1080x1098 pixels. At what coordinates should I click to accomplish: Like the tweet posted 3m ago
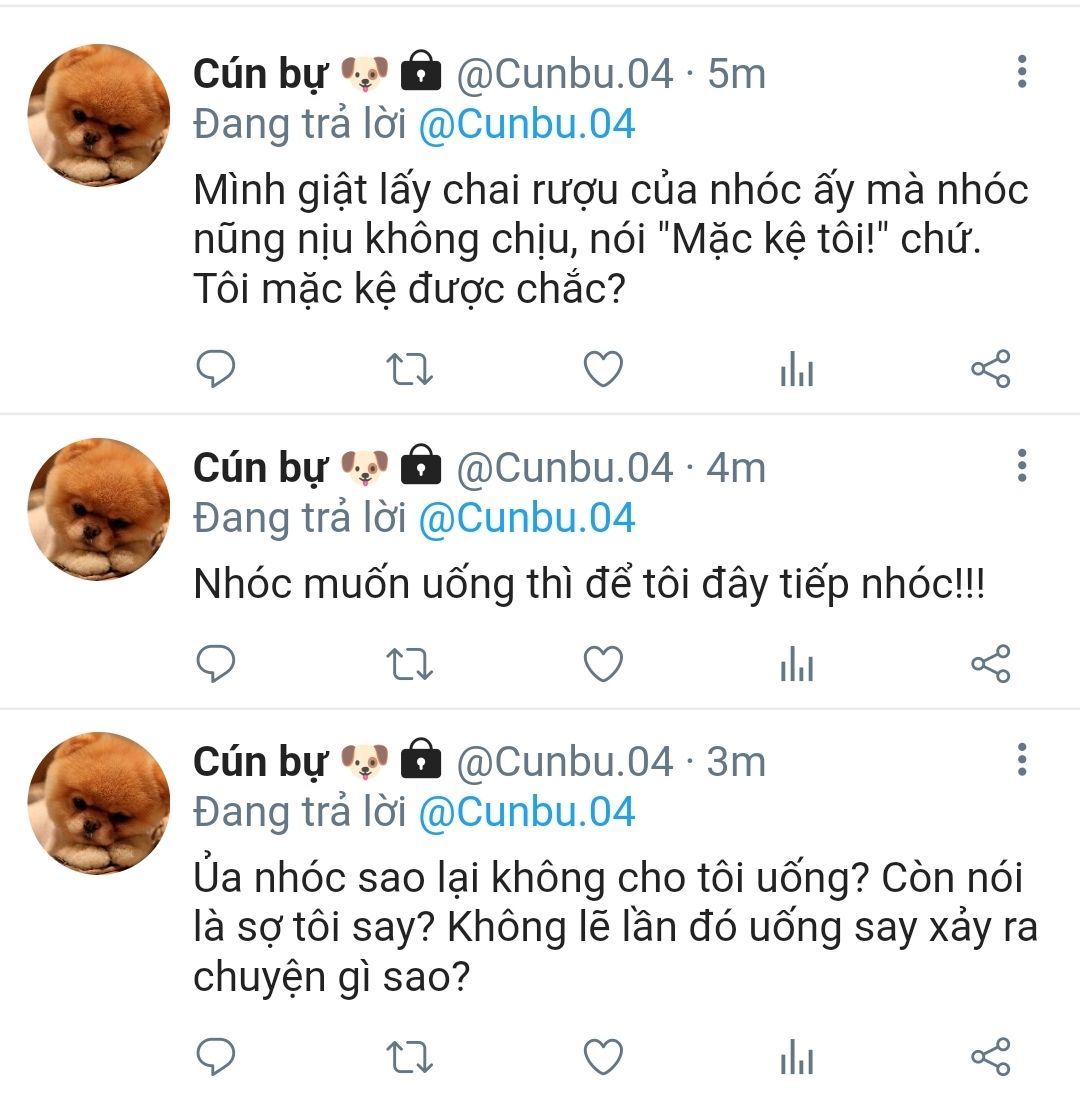click(603, 1056)
